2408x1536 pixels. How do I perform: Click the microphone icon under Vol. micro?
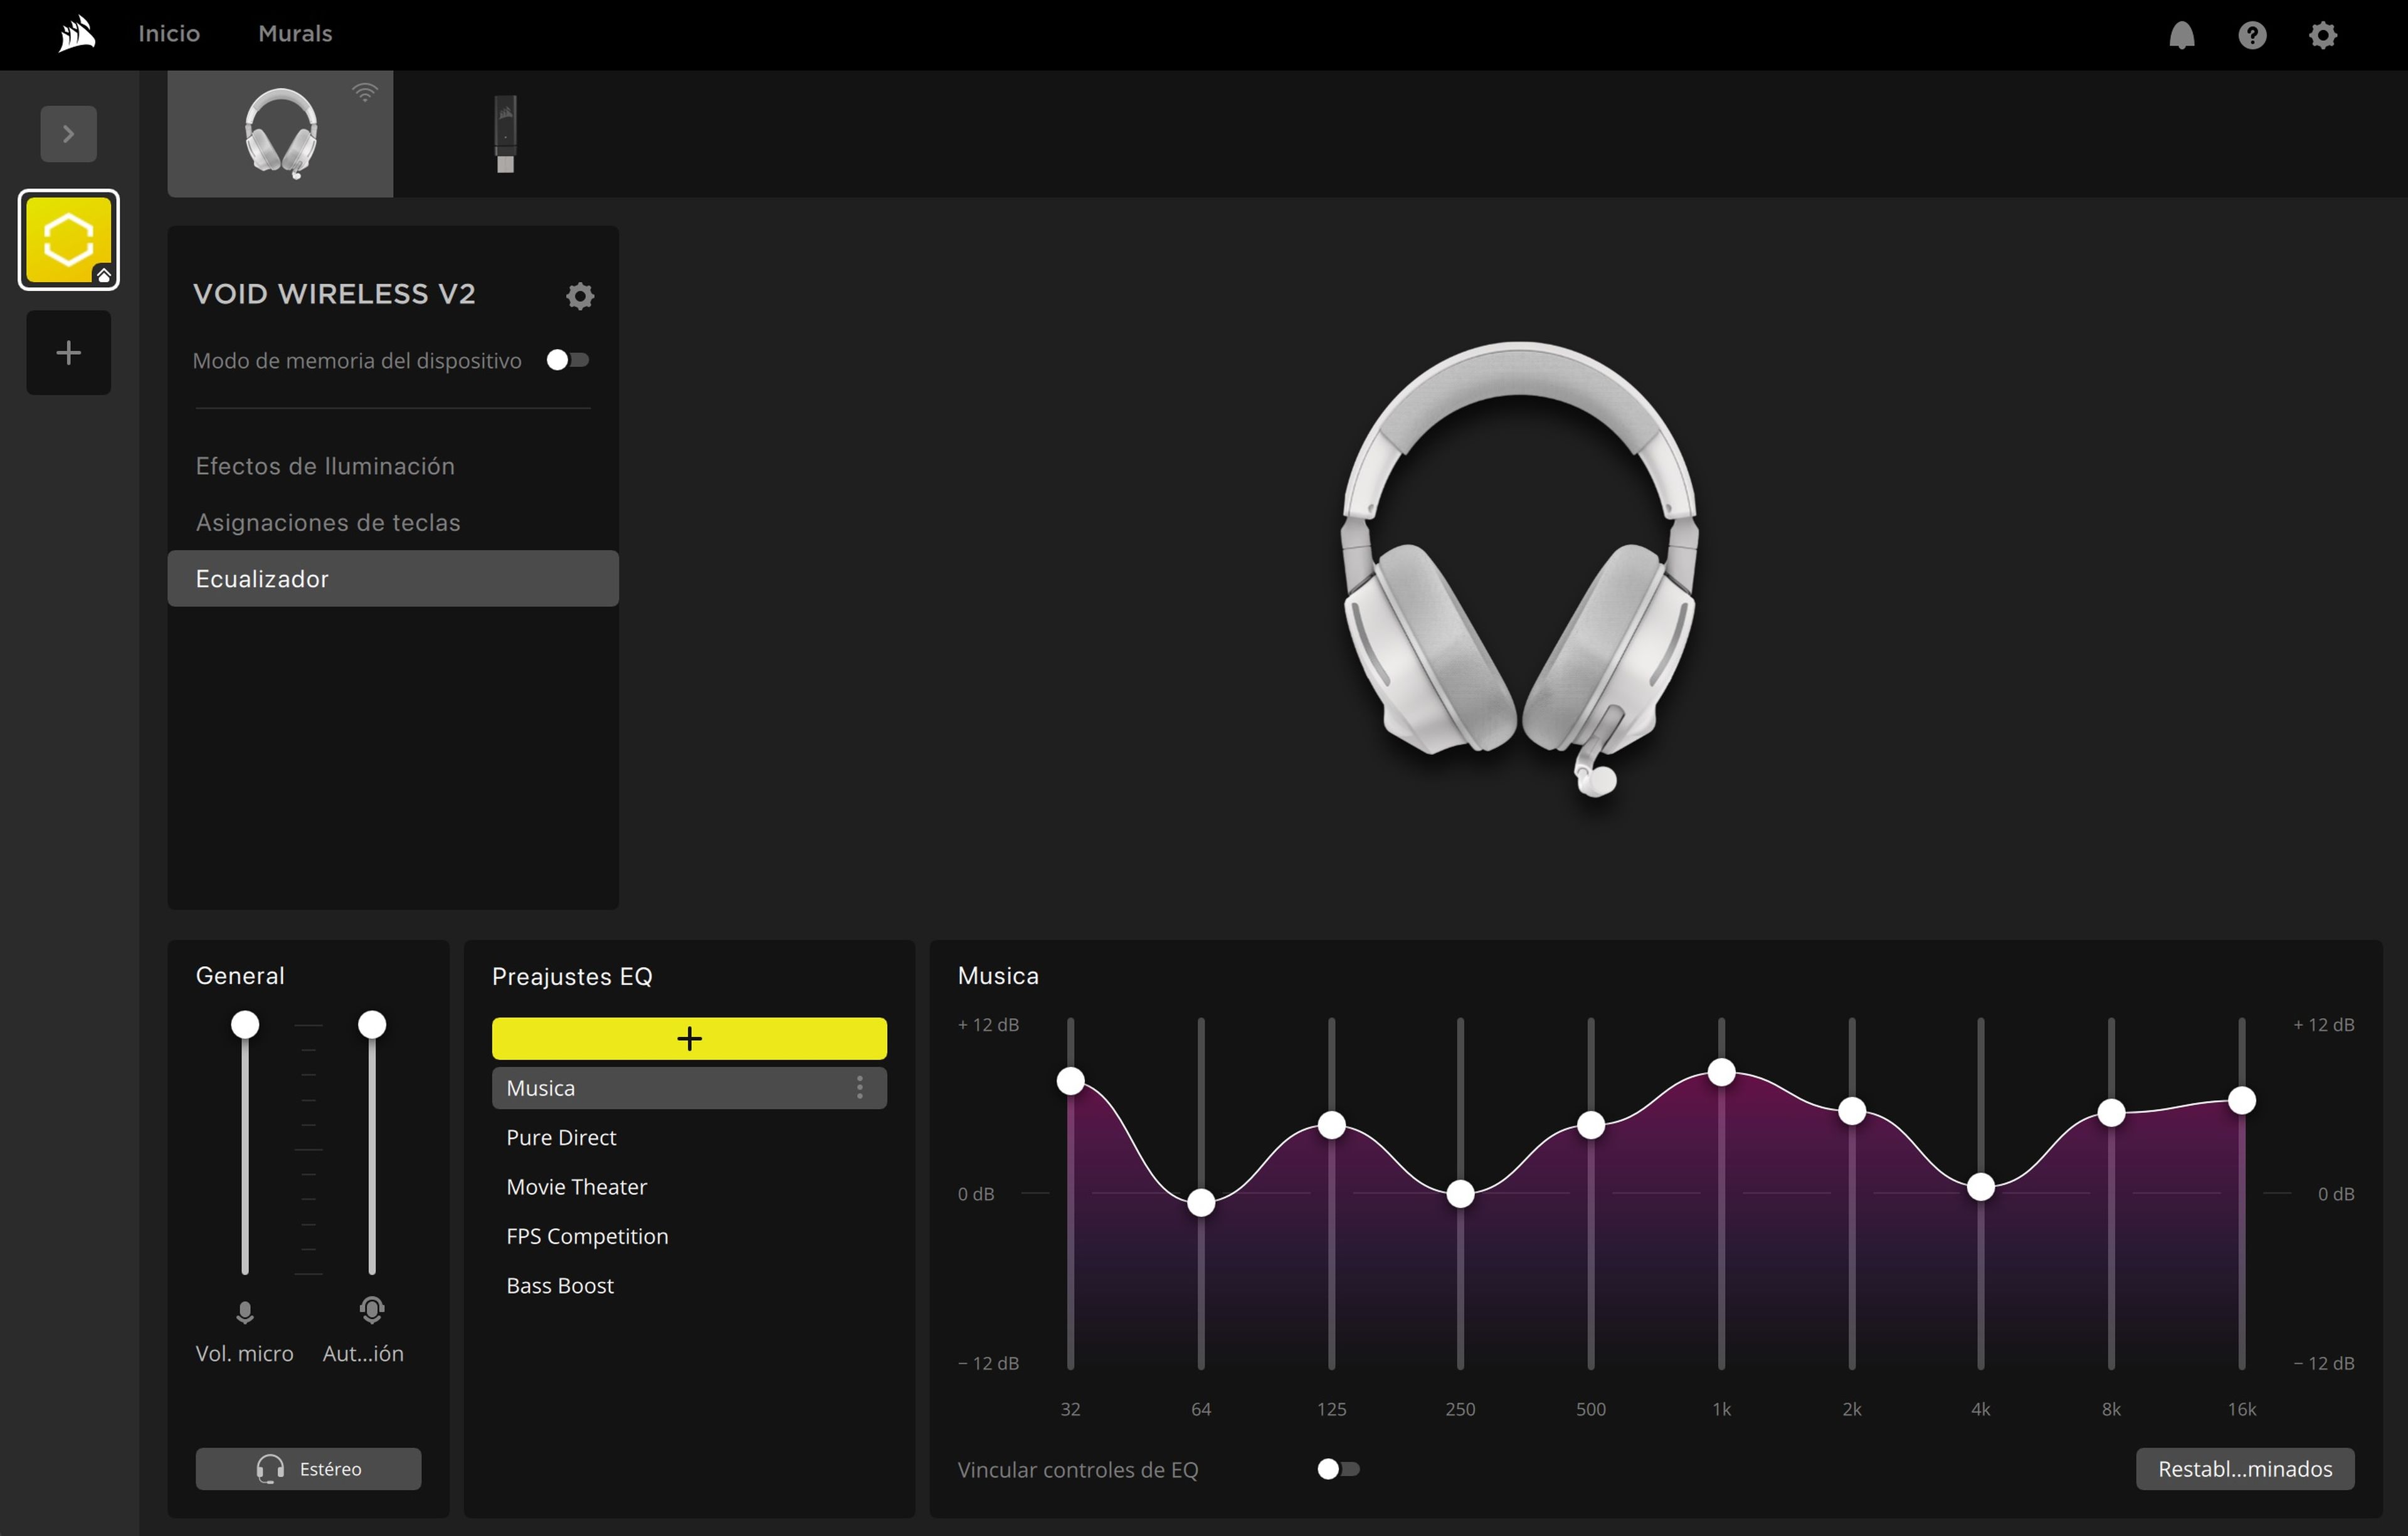245,1313
